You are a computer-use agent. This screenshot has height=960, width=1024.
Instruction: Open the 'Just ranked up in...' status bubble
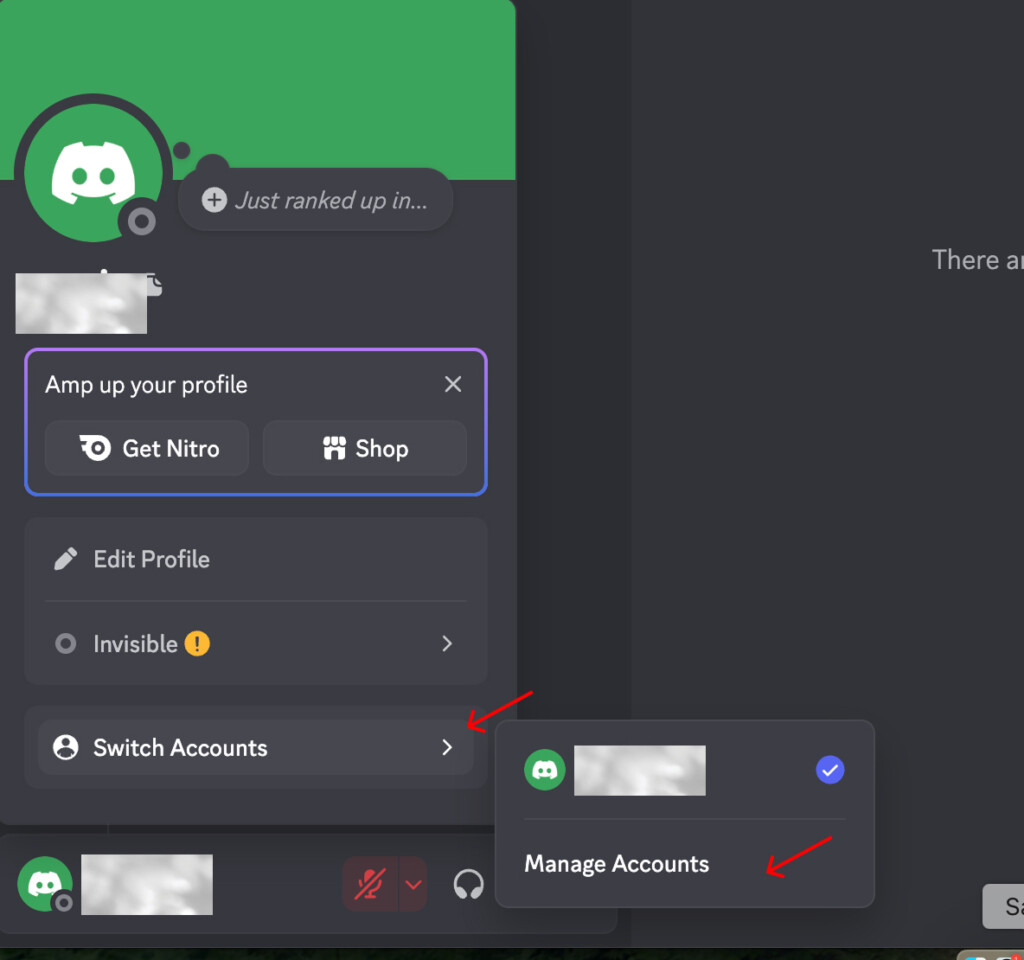click(316, 200)
